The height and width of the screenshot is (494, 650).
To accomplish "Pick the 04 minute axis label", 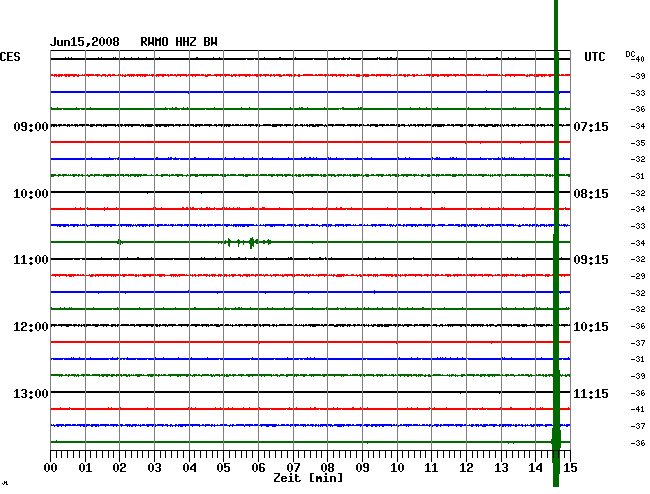I will (x=189, y=468).
